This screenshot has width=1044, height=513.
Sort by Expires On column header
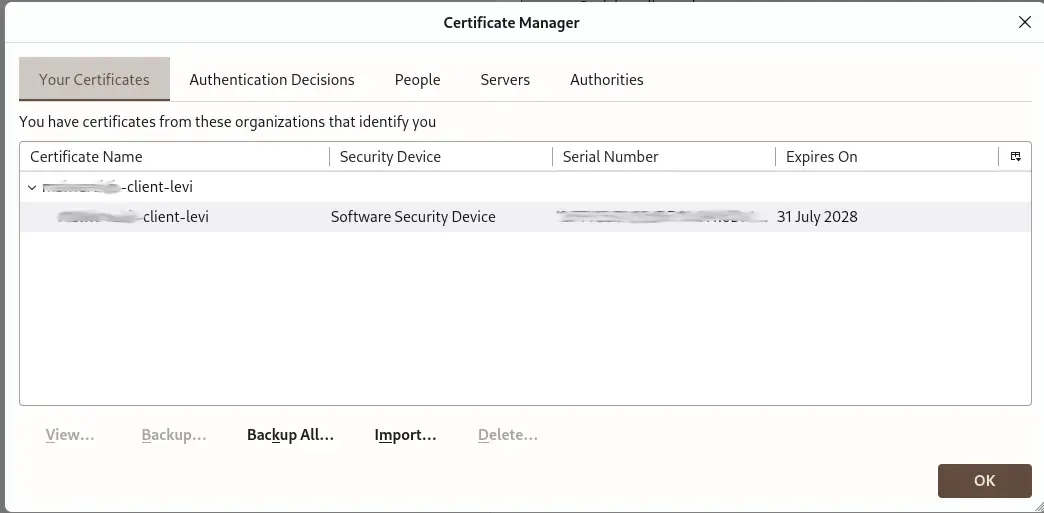coord(887,157)
